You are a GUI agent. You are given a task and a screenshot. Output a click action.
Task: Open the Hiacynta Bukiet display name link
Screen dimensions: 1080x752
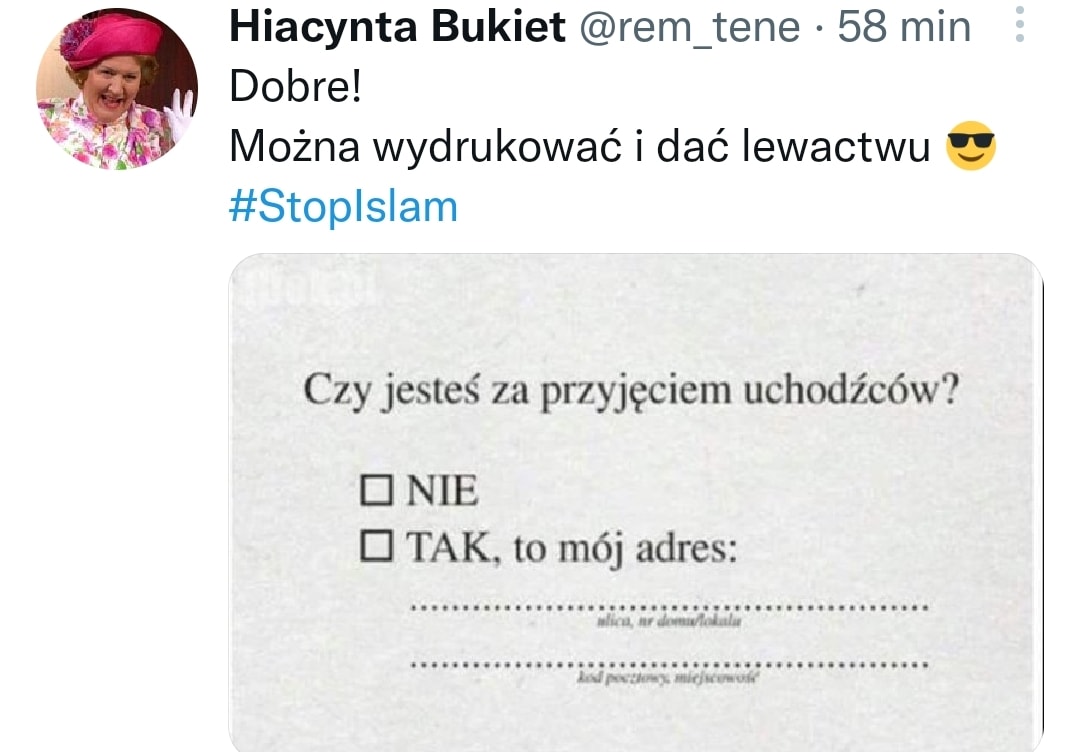tap(397, 28)
